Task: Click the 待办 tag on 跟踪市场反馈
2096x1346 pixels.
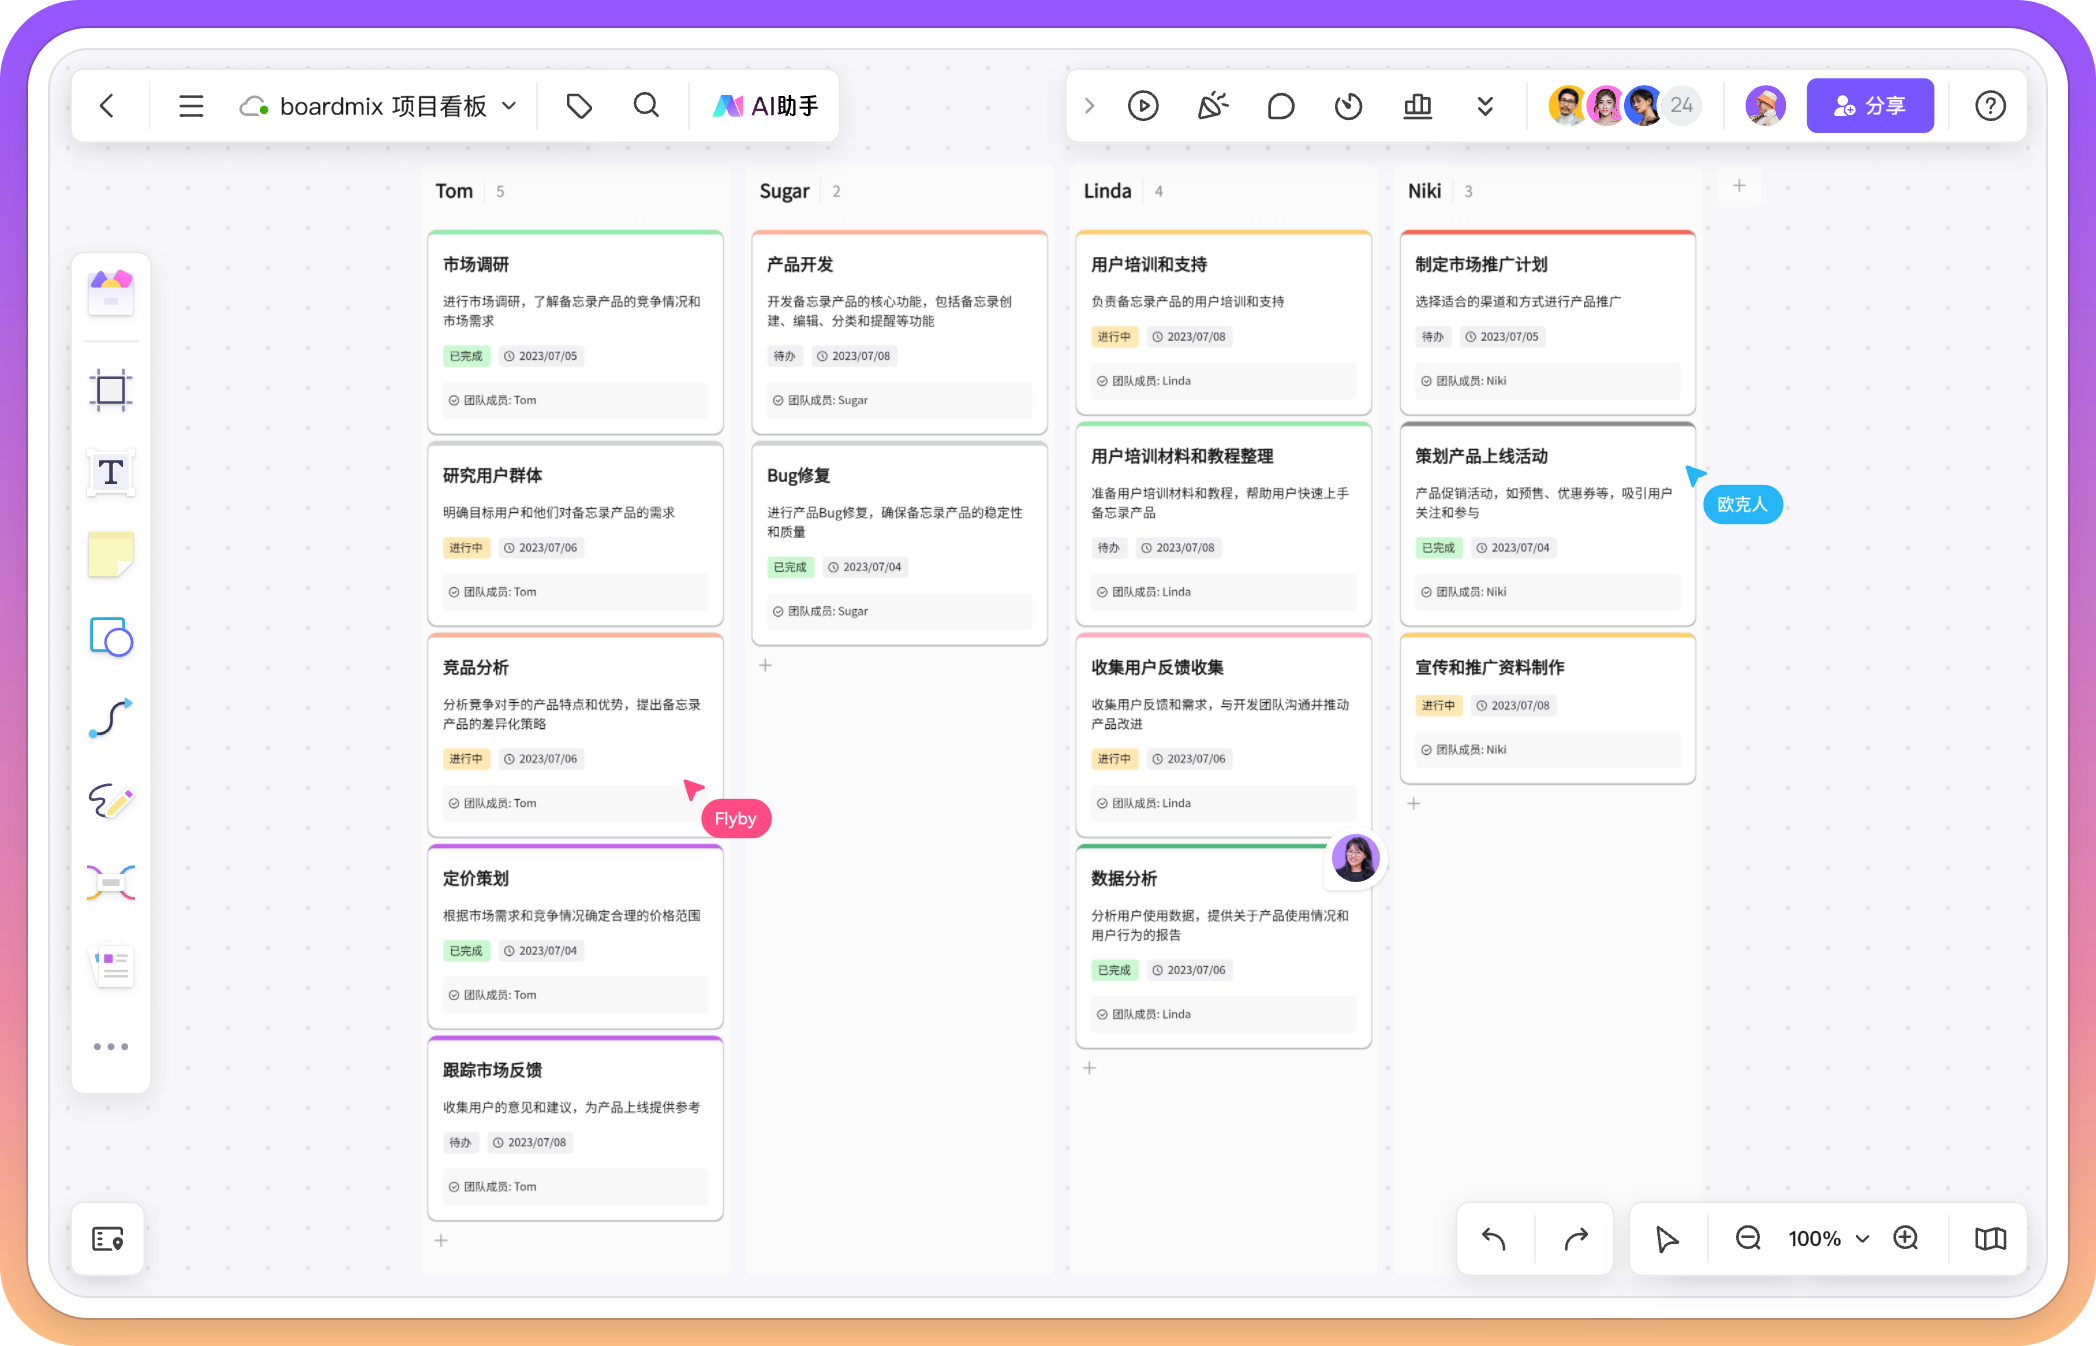Action: coord(460,1143)
